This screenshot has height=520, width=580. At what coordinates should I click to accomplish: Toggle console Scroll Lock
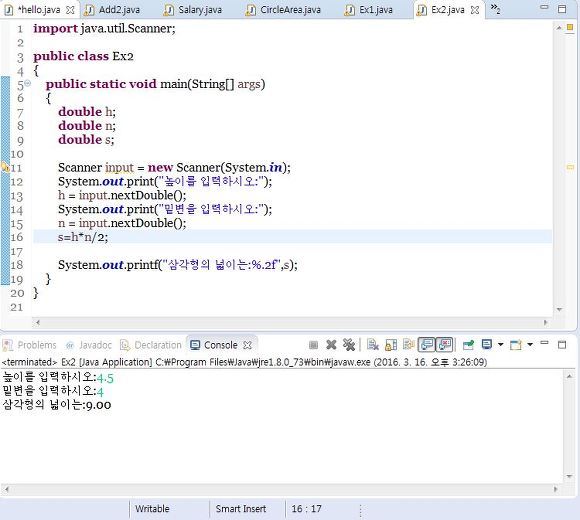pyautogui.click(x=391, y=345)
